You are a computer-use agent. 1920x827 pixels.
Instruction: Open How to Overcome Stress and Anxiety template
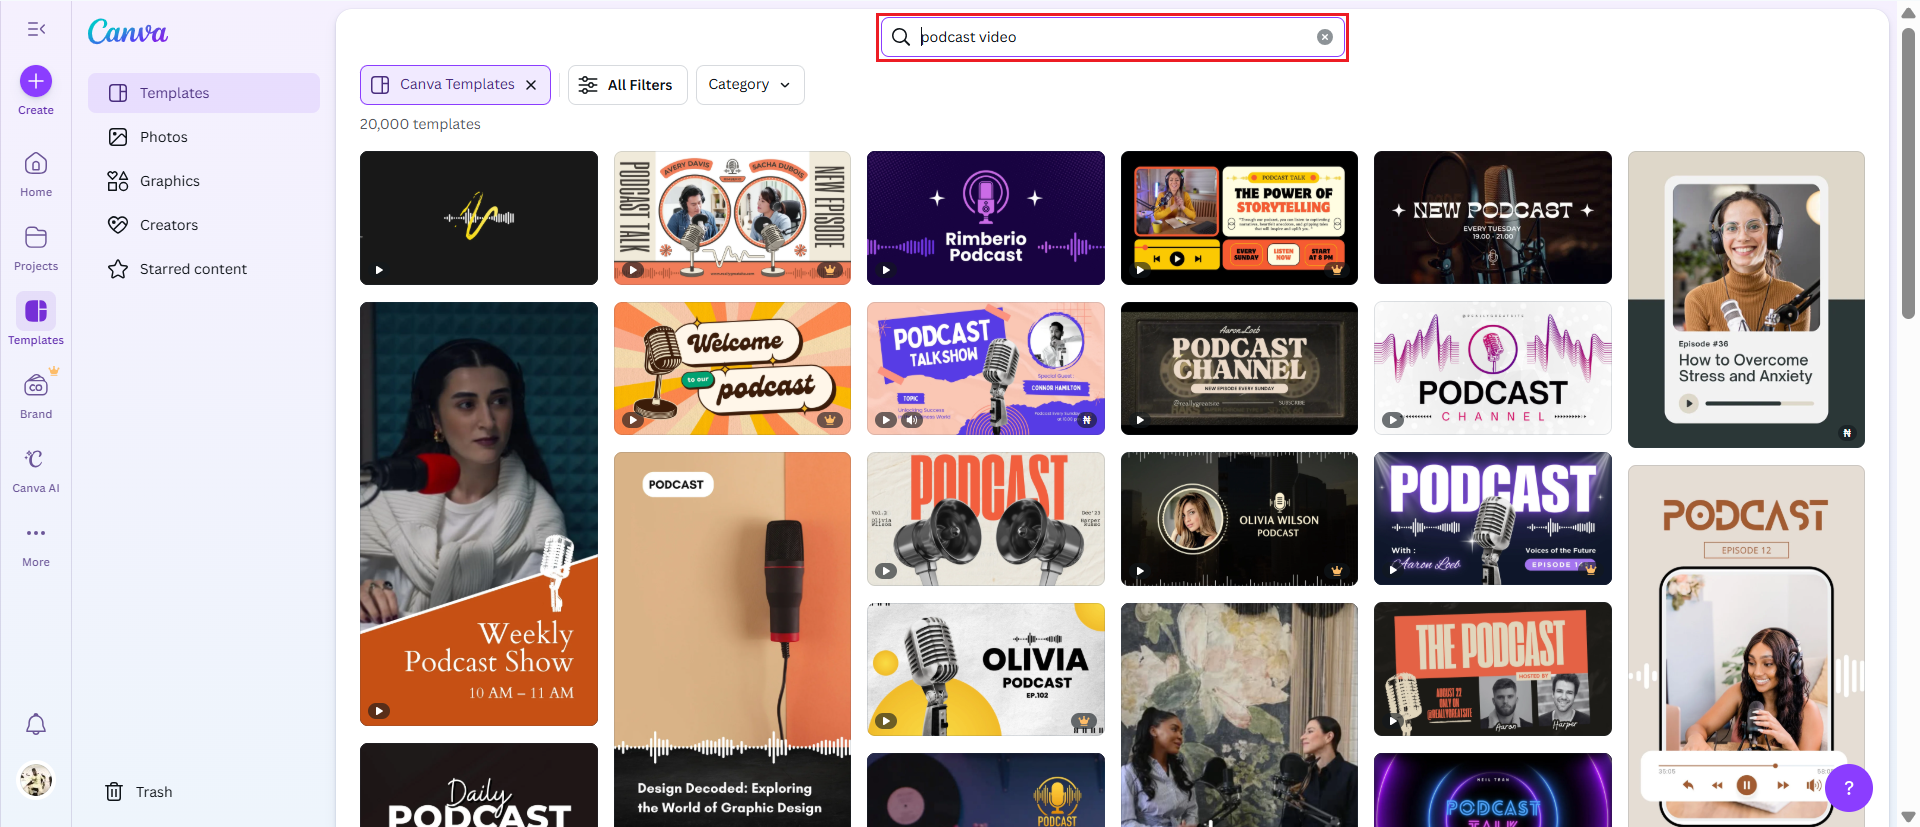1746,299
